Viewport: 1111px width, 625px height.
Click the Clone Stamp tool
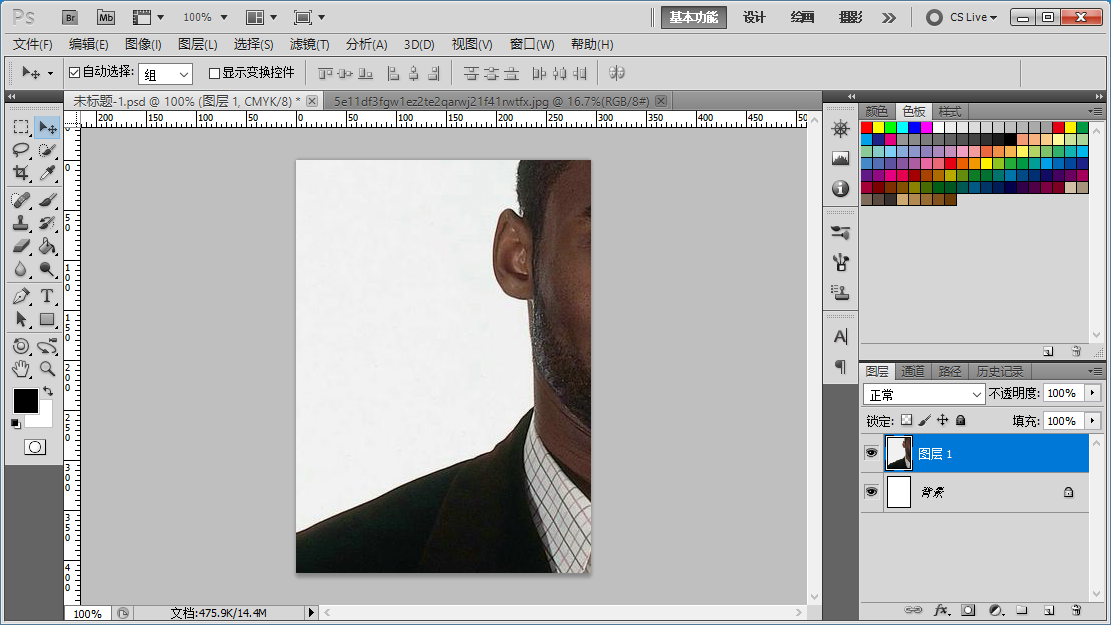[20, 222]
